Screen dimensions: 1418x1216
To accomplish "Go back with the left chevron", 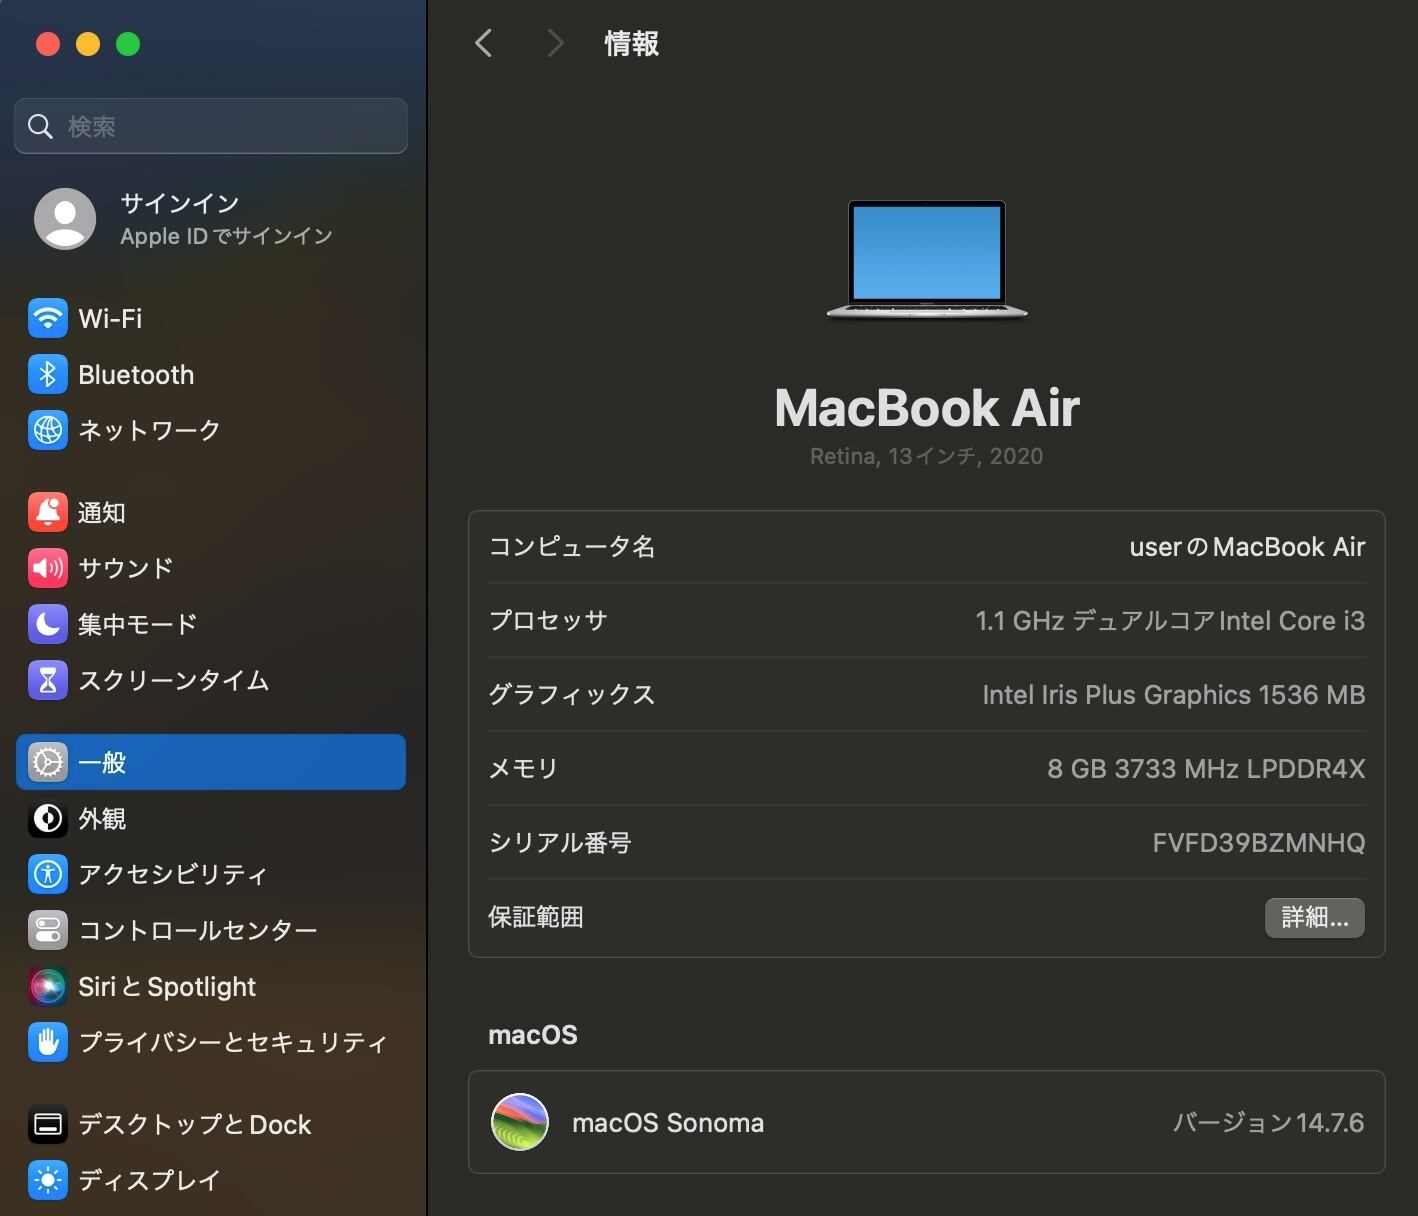I will coord(484,43).
